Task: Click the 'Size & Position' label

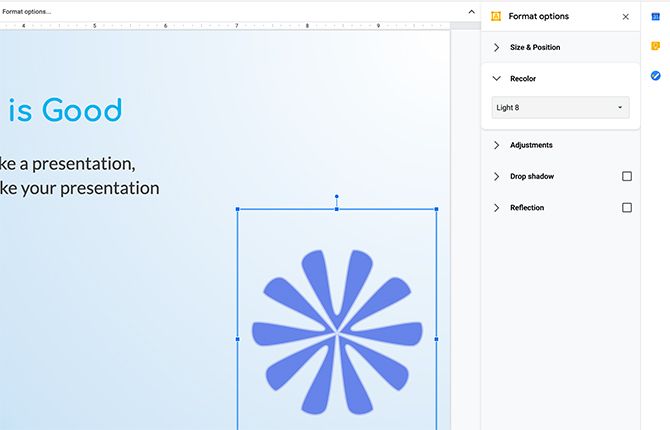Action: point(535,47)
